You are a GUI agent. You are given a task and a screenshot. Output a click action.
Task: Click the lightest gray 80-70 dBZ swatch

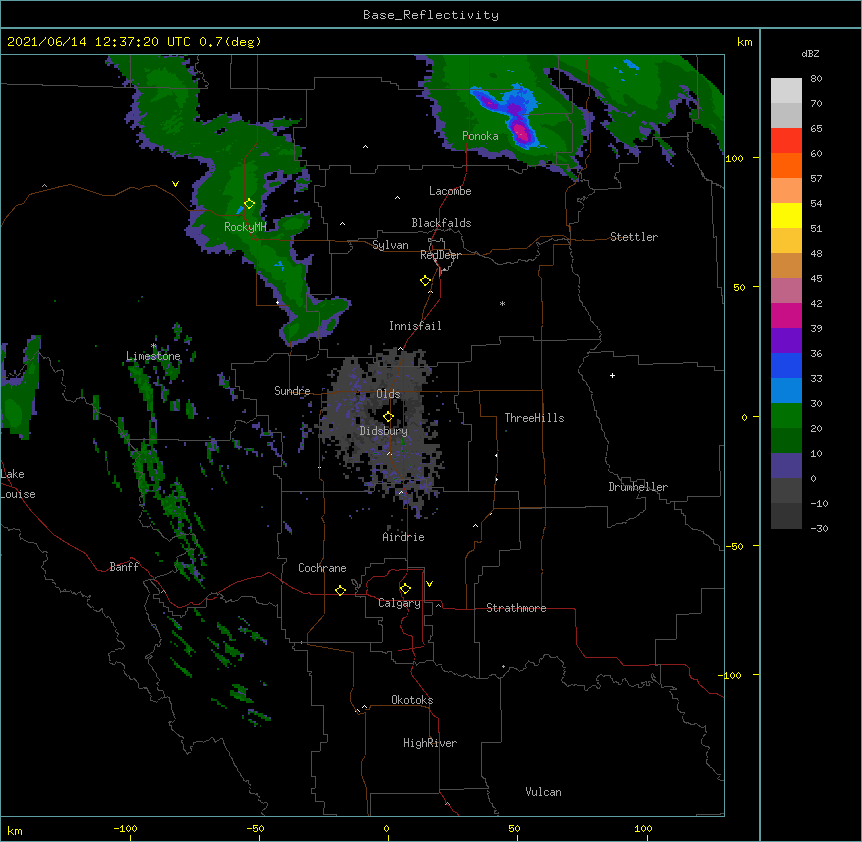(786, 90)
